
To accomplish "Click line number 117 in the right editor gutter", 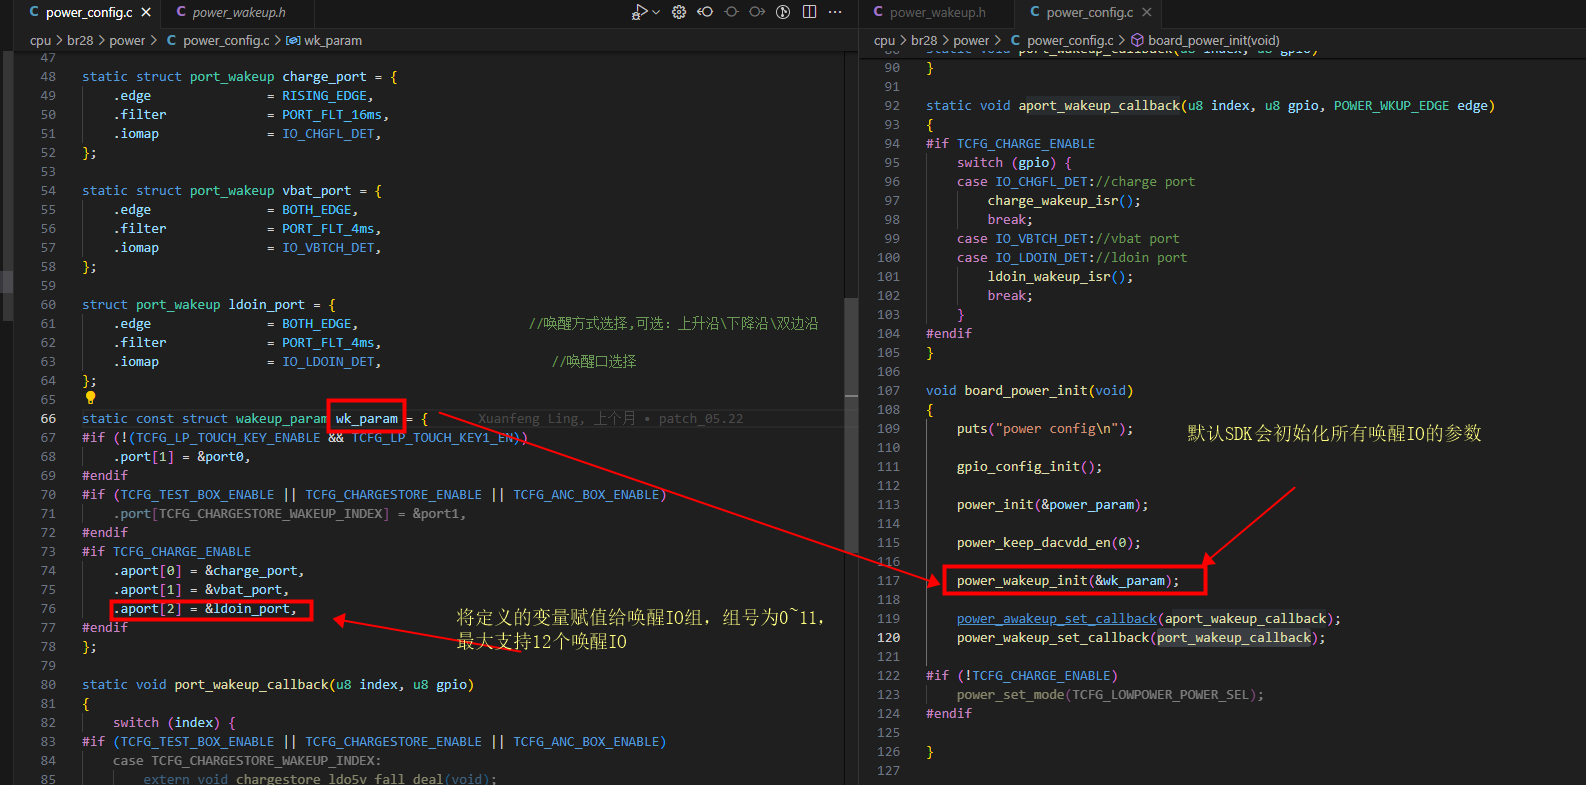I will click(888, 581).
